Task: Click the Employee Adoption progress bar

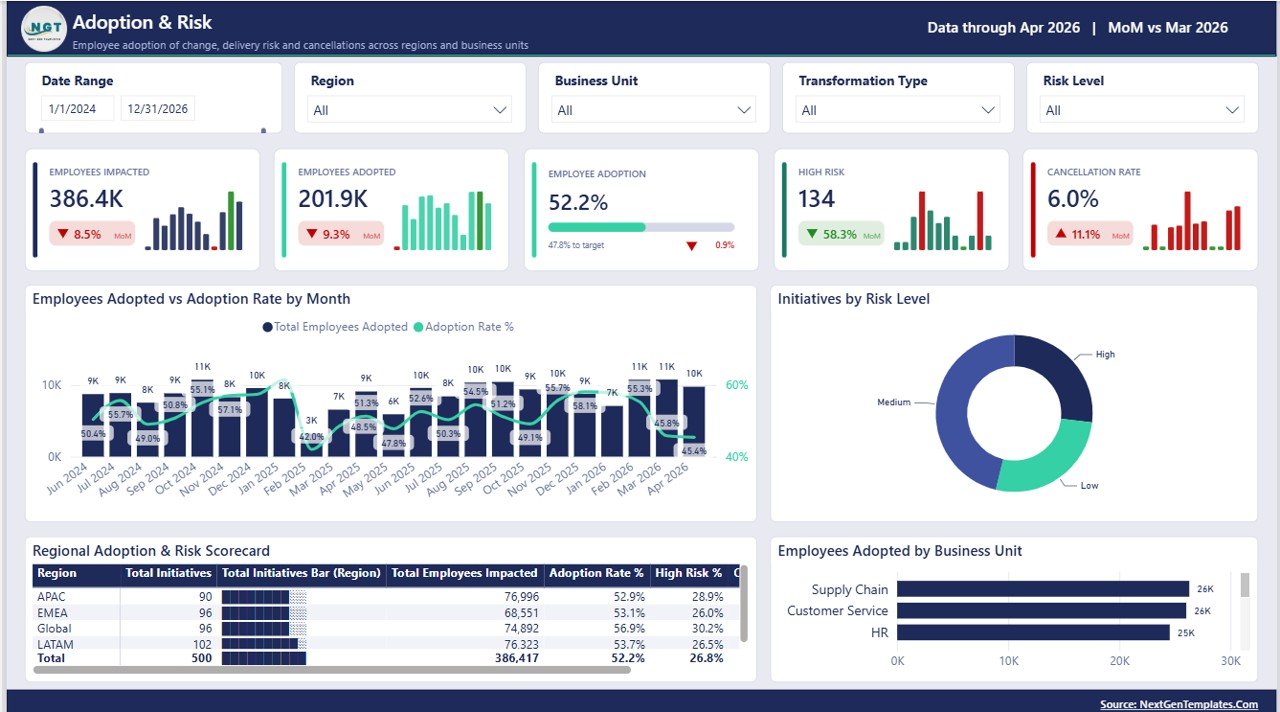Action: click(641, 227)
